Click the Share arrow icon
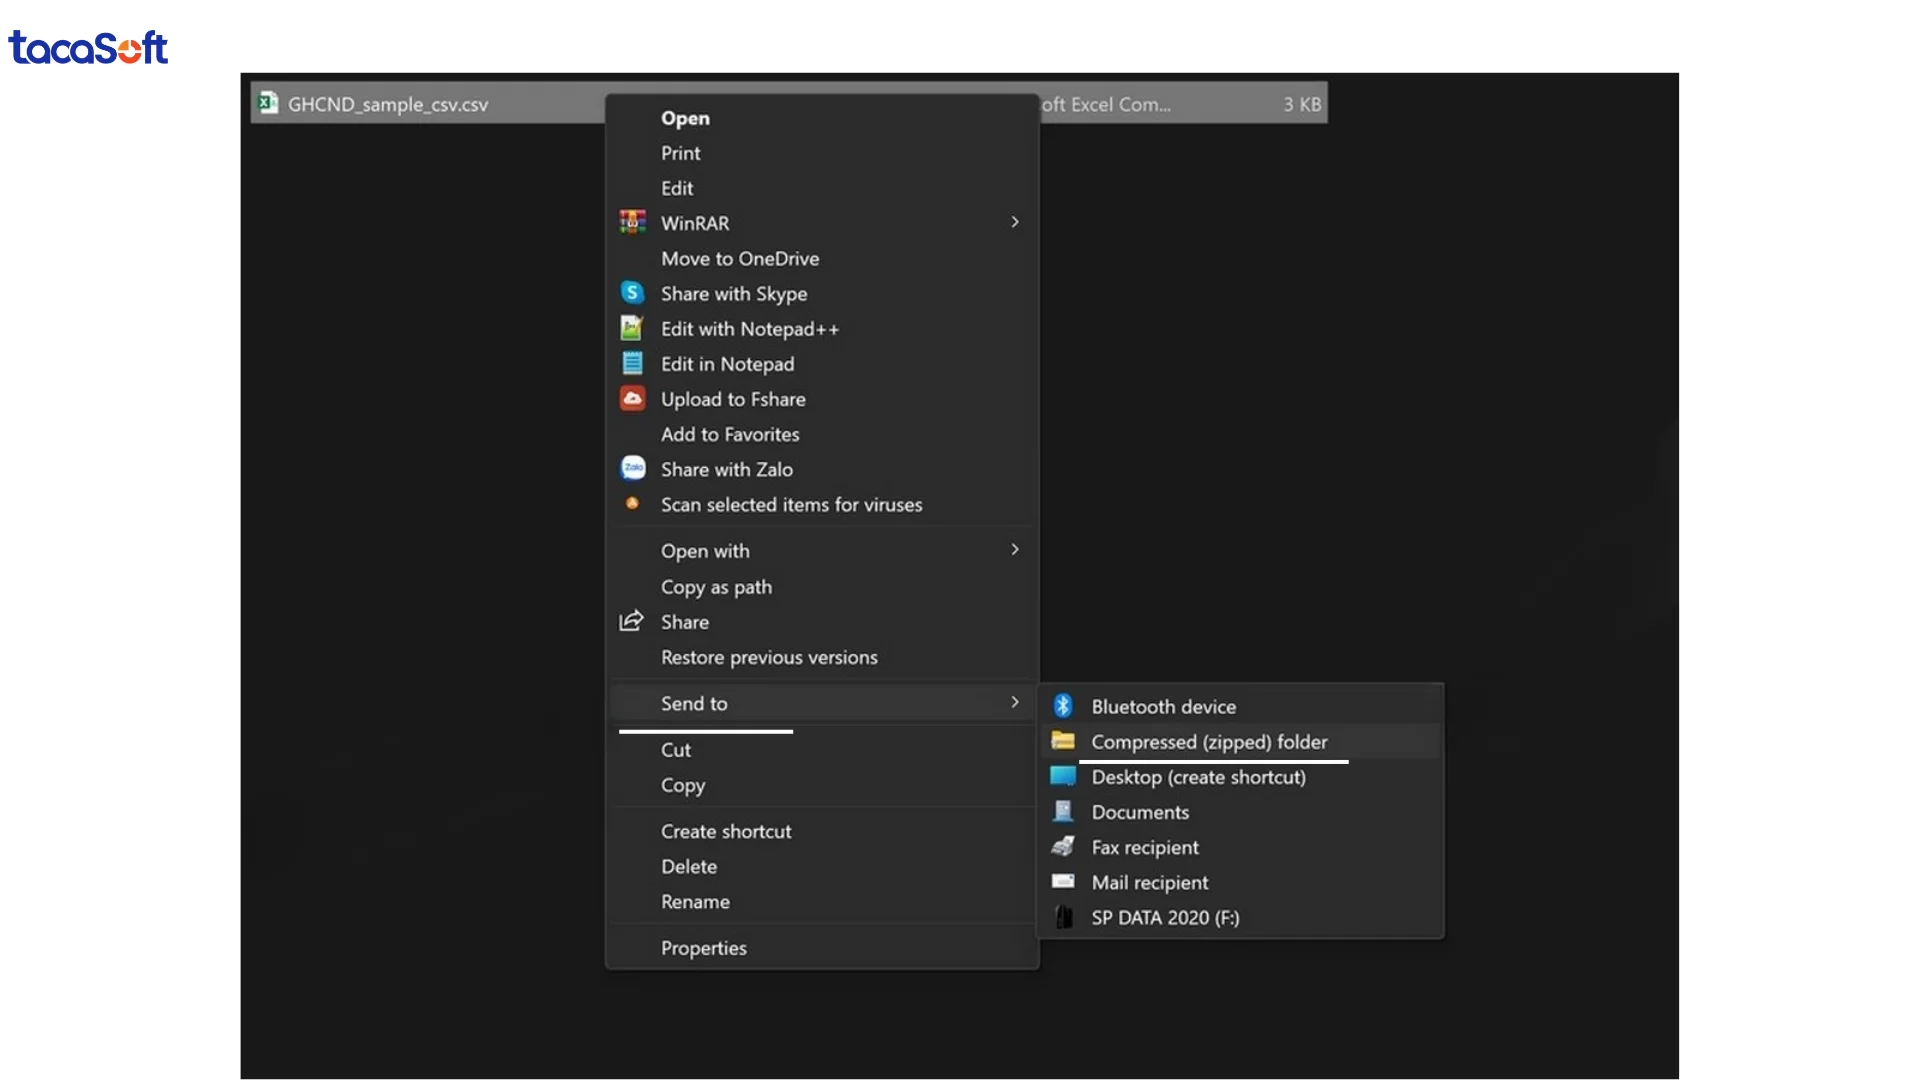 [631, 621]
